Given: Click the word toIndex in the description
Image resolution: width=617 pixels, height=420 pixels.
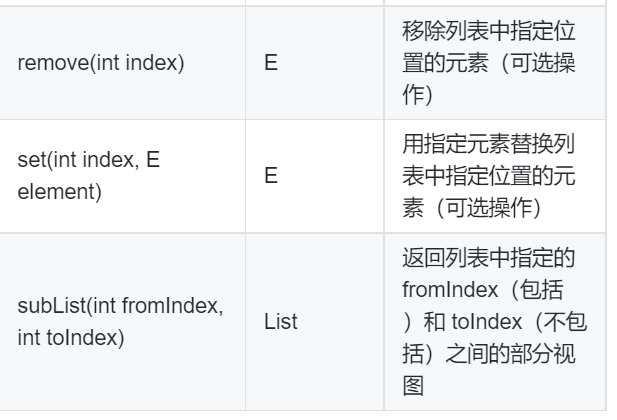Looking at the screenshot, I should click(487, 322).
